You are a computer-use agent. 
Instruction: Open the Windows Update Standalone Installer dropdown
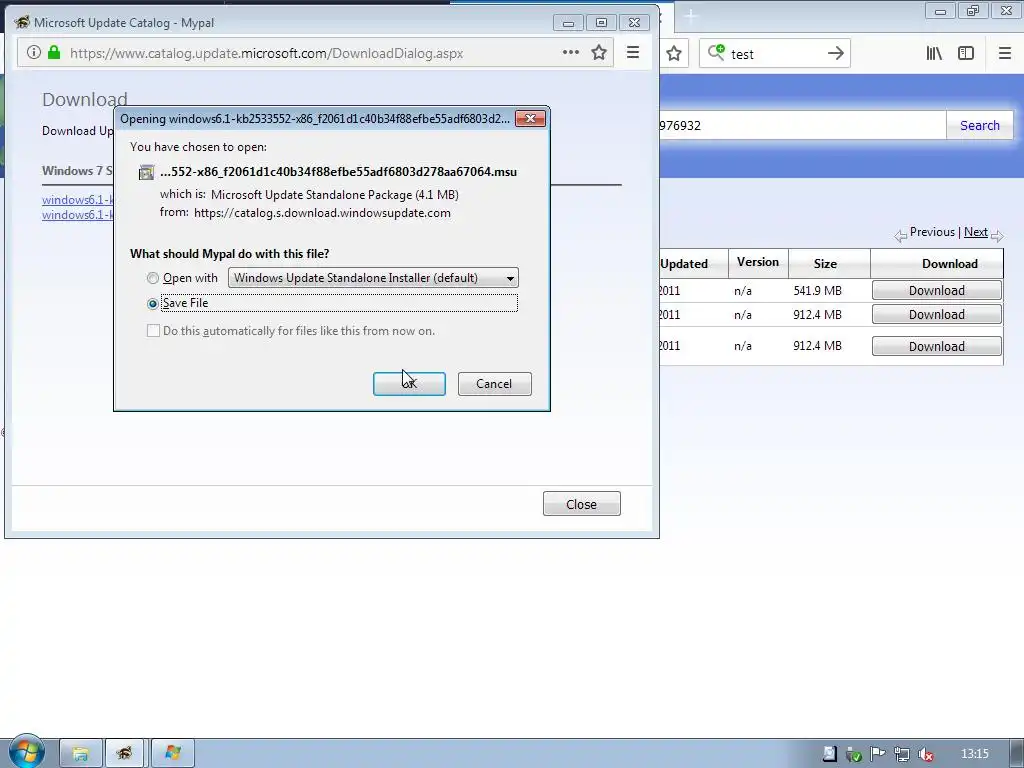tap(373, 278)
